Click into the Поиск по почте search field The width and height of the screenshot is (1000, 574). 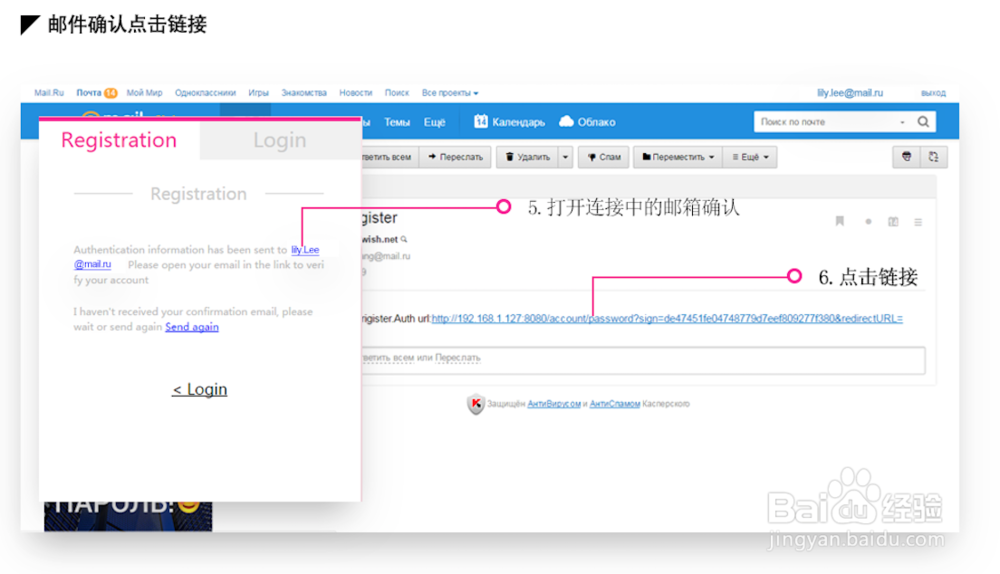pos(826,122)
